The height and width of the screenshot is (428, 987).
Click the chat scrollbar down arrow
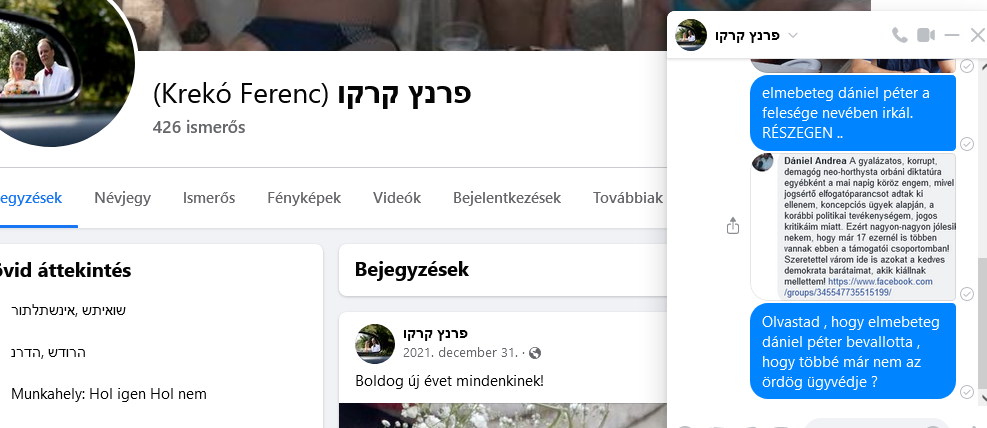point(982,397)
